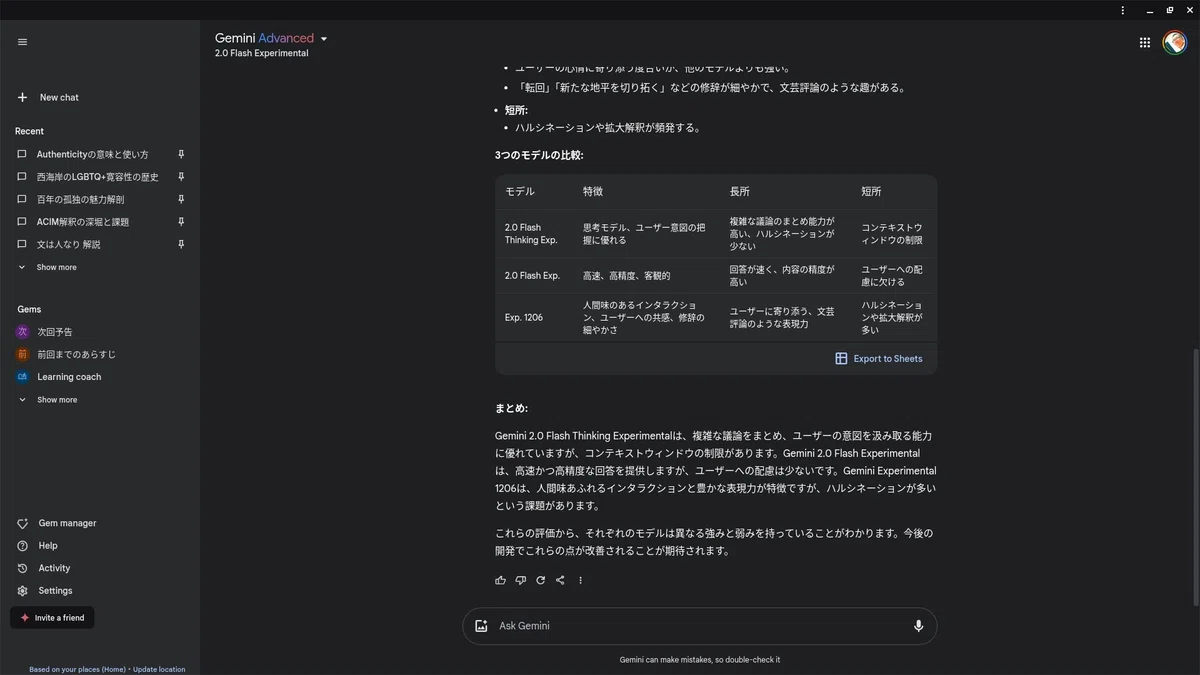Open the 前回までのあらすじ gem
Screen dimensions: 1200x675
76,354
